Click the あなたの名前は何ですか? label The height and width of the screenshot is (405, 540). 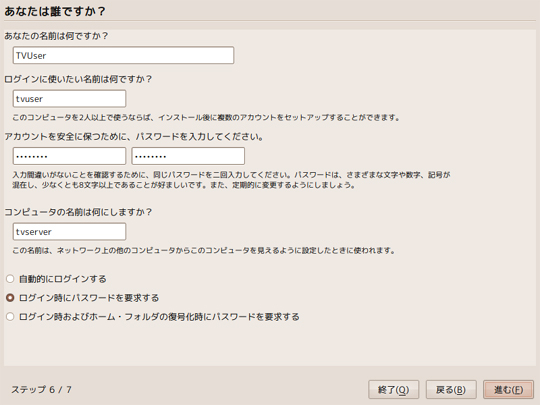click(x=56, y=36)
